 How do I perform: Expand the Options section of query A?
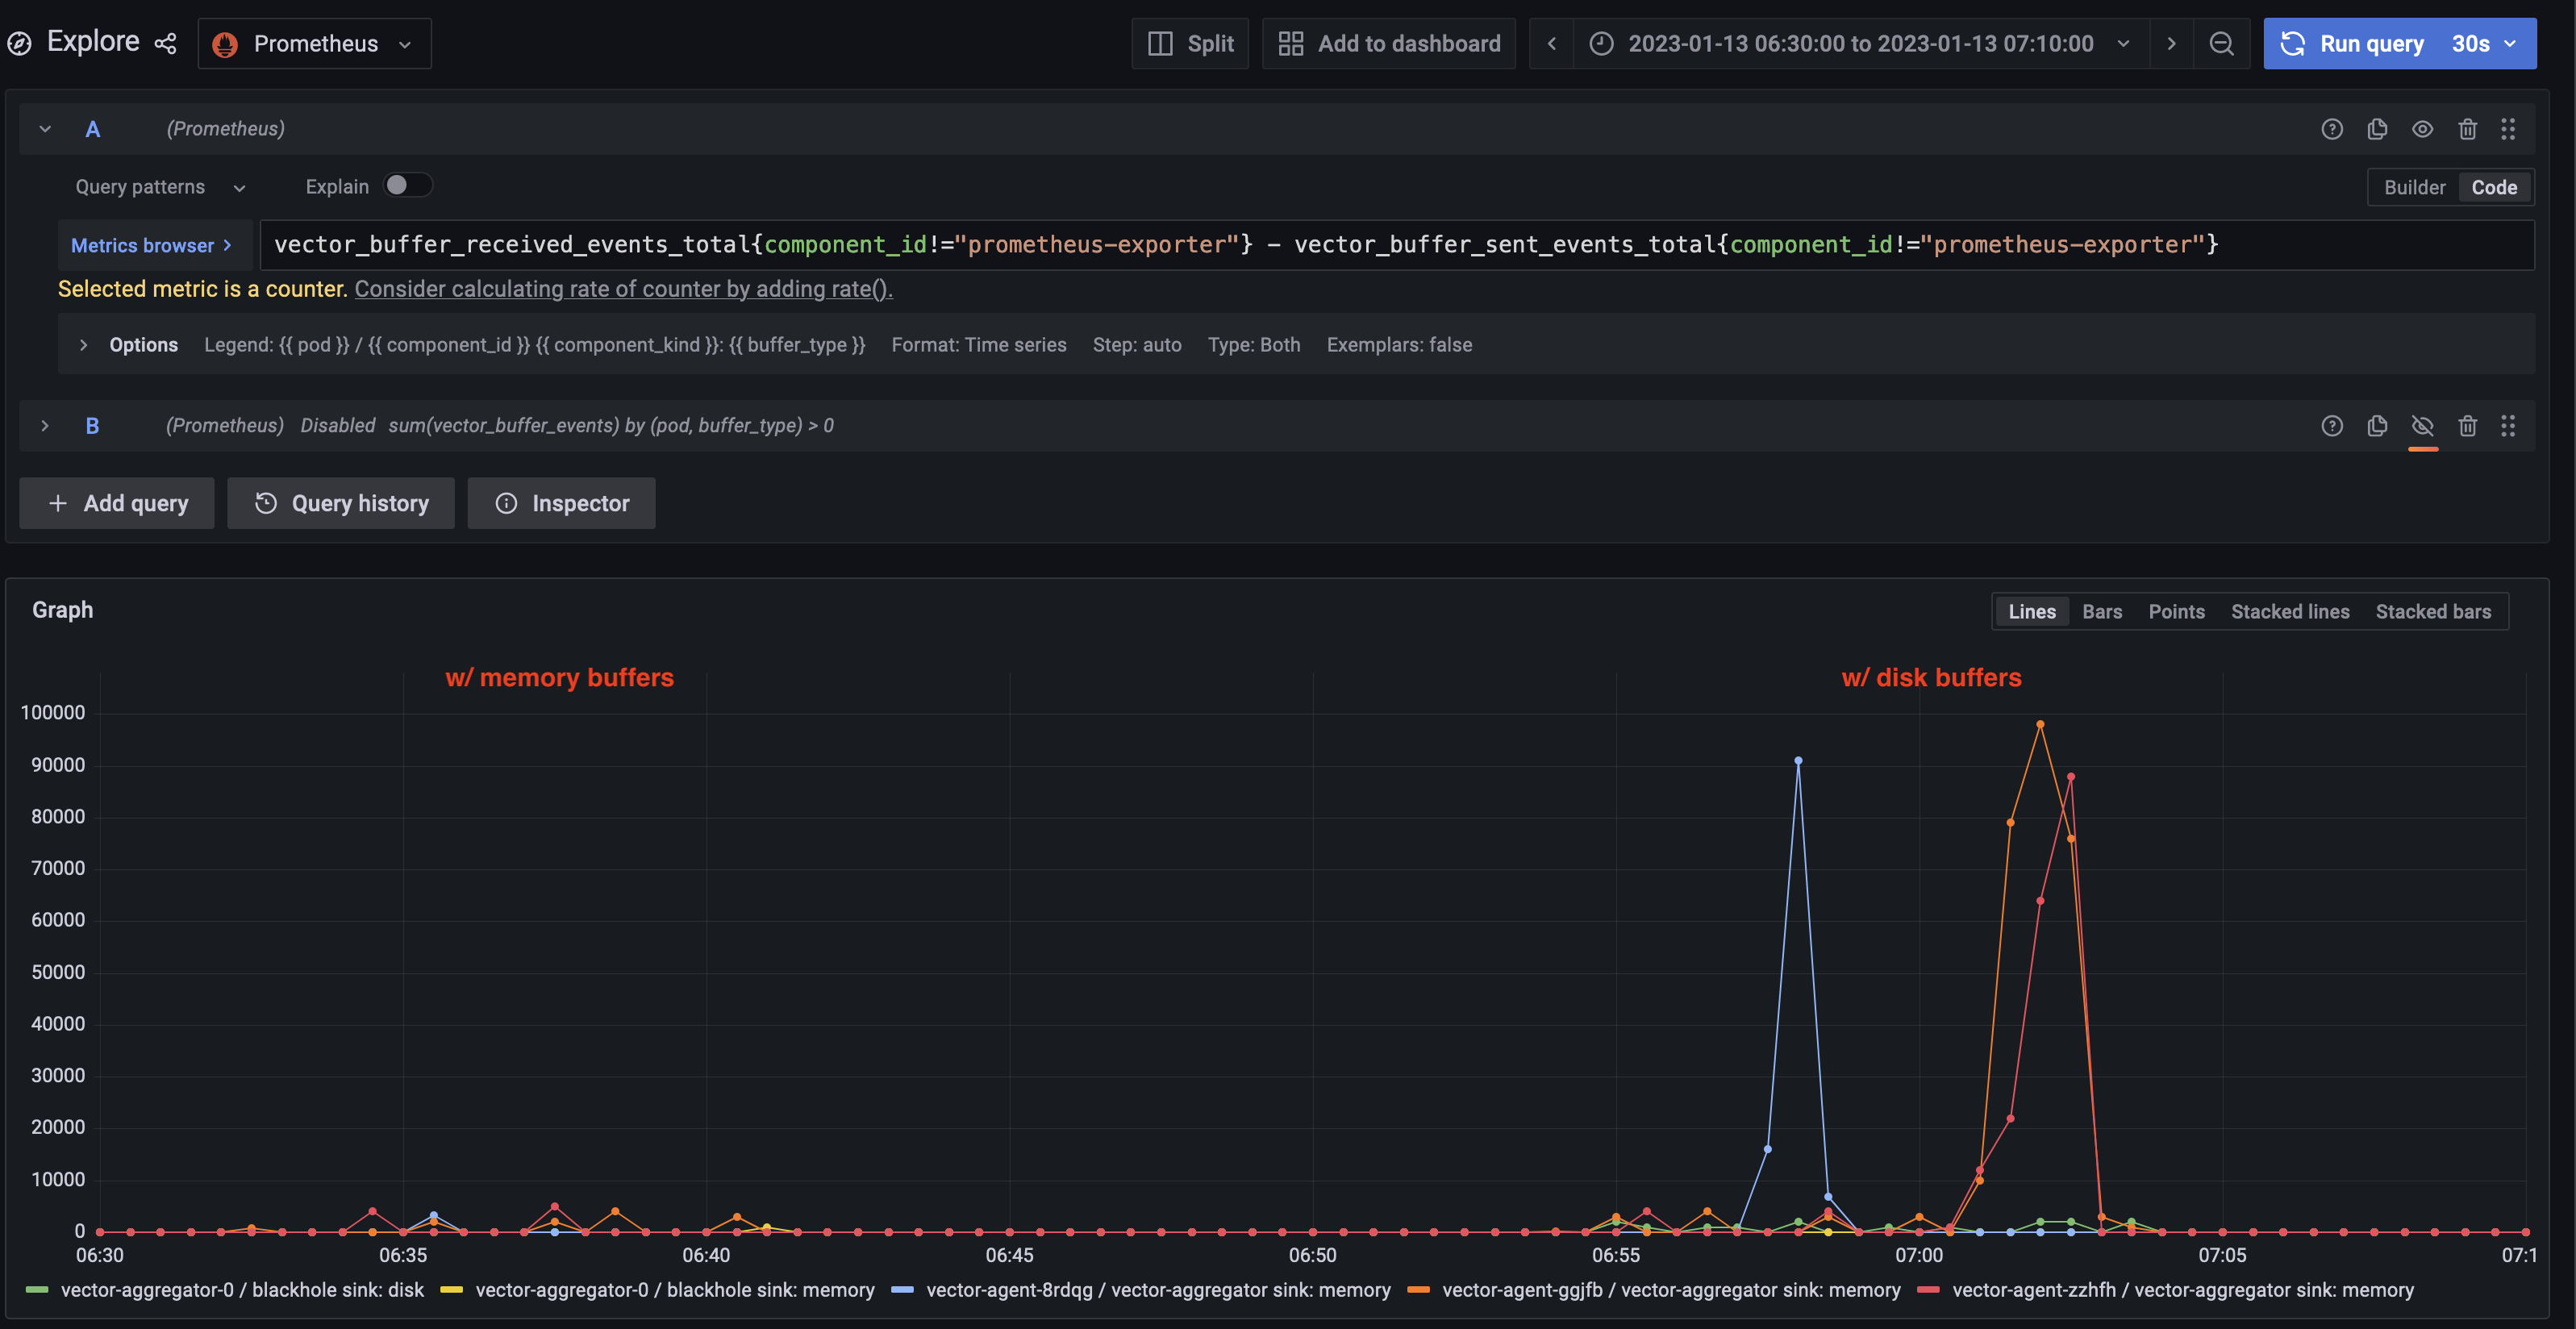point(84,344)
